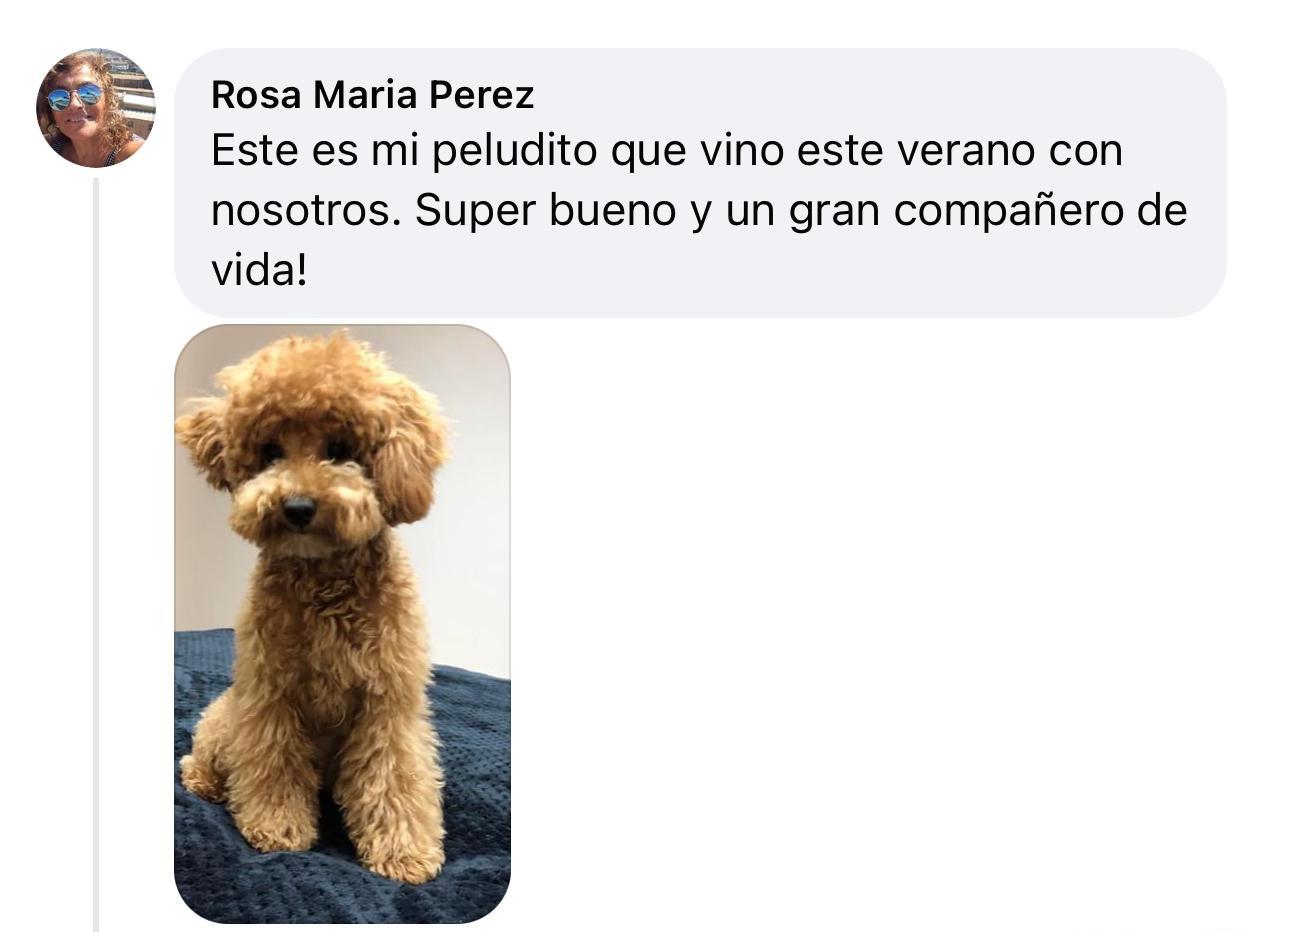
Task: Click the commenter name Rosa Maria Perez
Action: [x=373, y=95]
